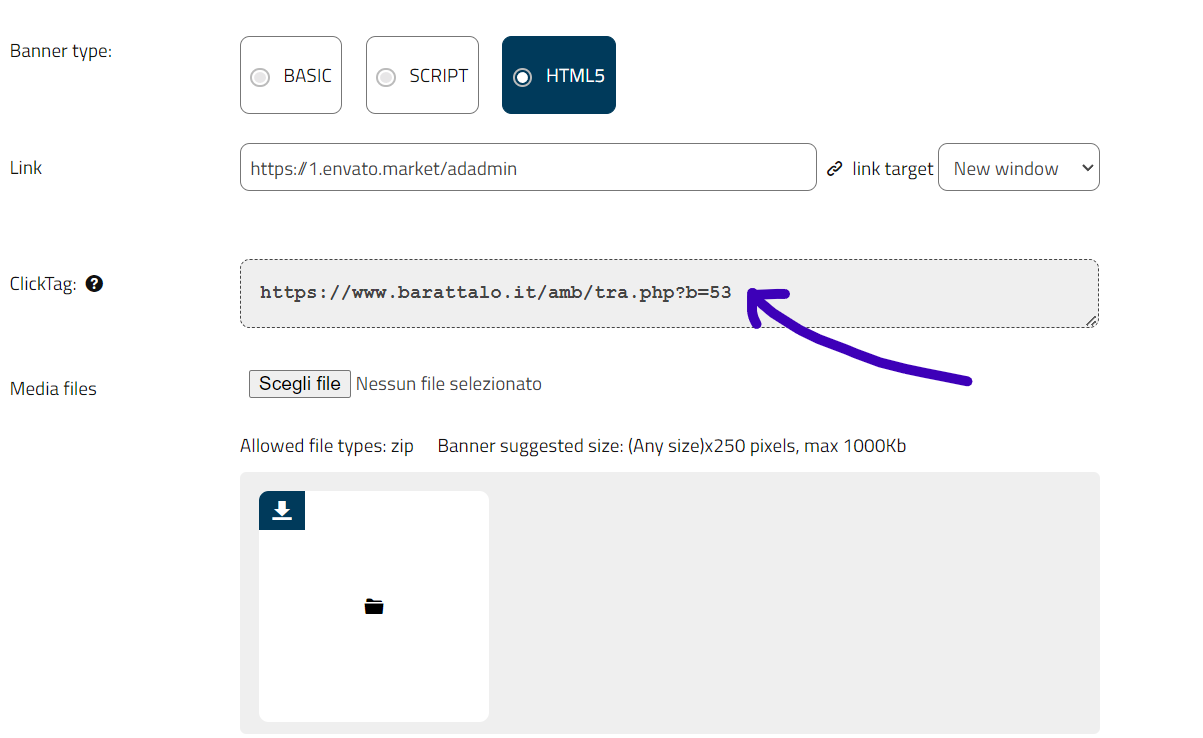The image size is (1203, 738).
Task: Click the "Media files" field label
Action: 53,389
